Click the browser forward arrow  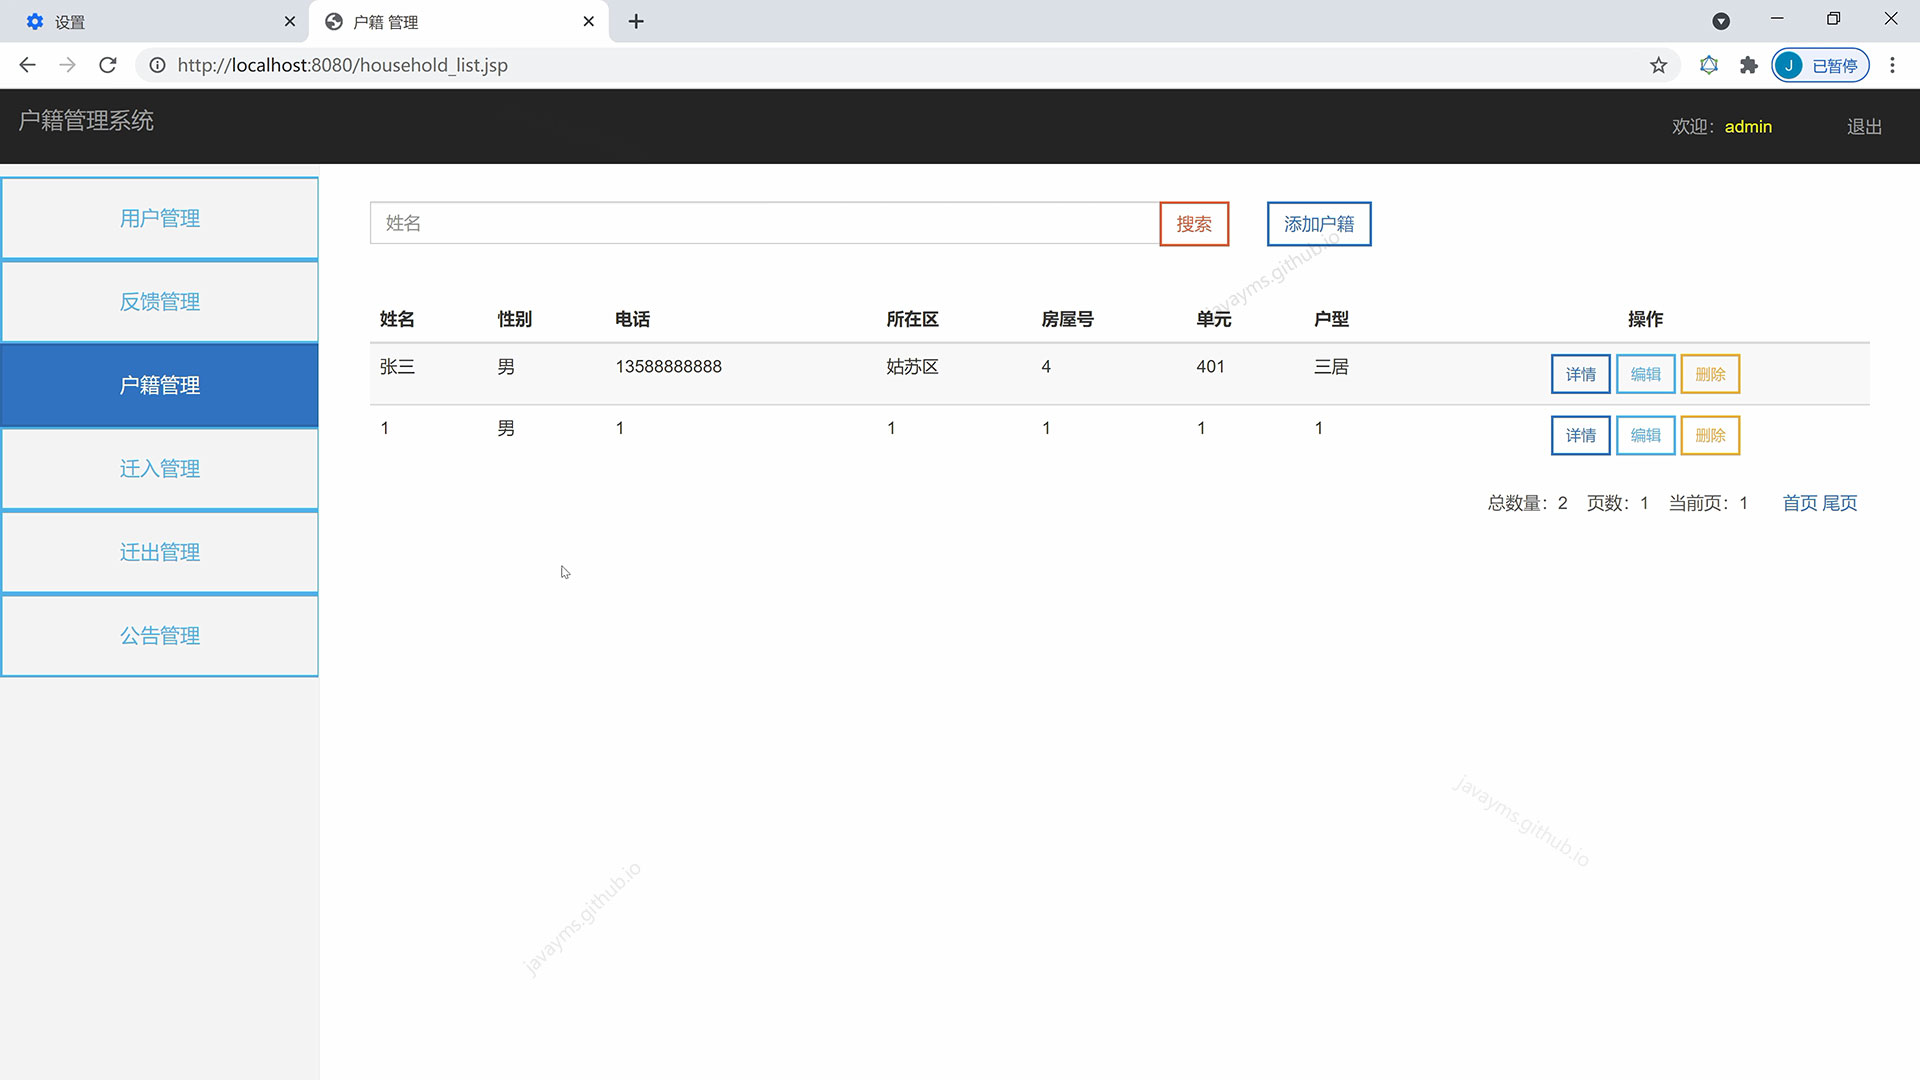click(67, 65)
